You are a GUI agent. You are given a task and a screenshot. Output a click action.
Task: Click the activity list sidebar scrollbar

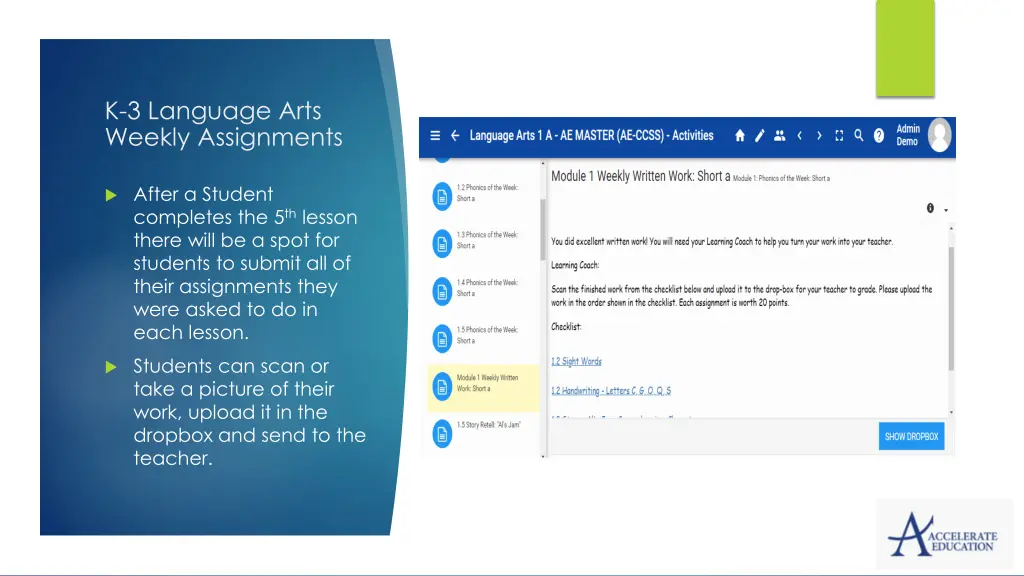coord(543,230)
